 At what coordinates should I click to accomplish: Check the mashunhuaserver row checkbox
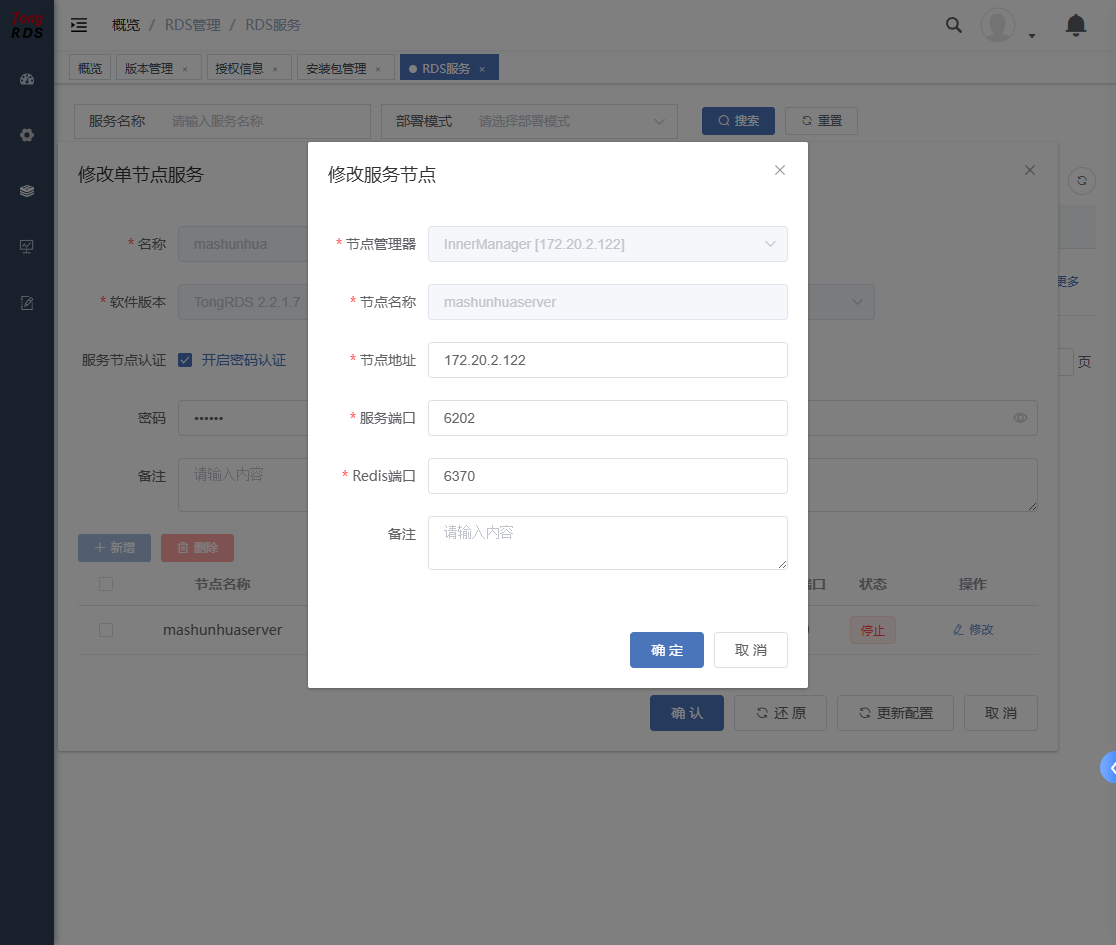coord(106,630)
